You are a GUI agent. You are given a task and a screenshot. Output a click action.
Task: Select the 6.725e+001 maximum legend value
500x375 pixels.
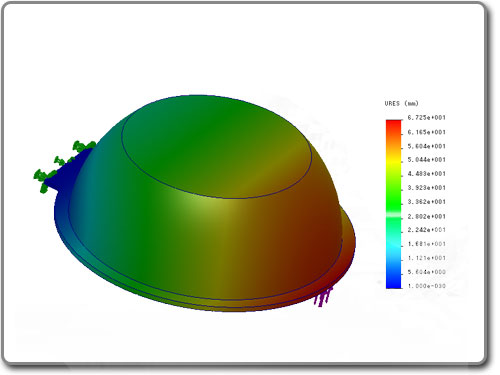pyautogui.click(x=426, y=118)
